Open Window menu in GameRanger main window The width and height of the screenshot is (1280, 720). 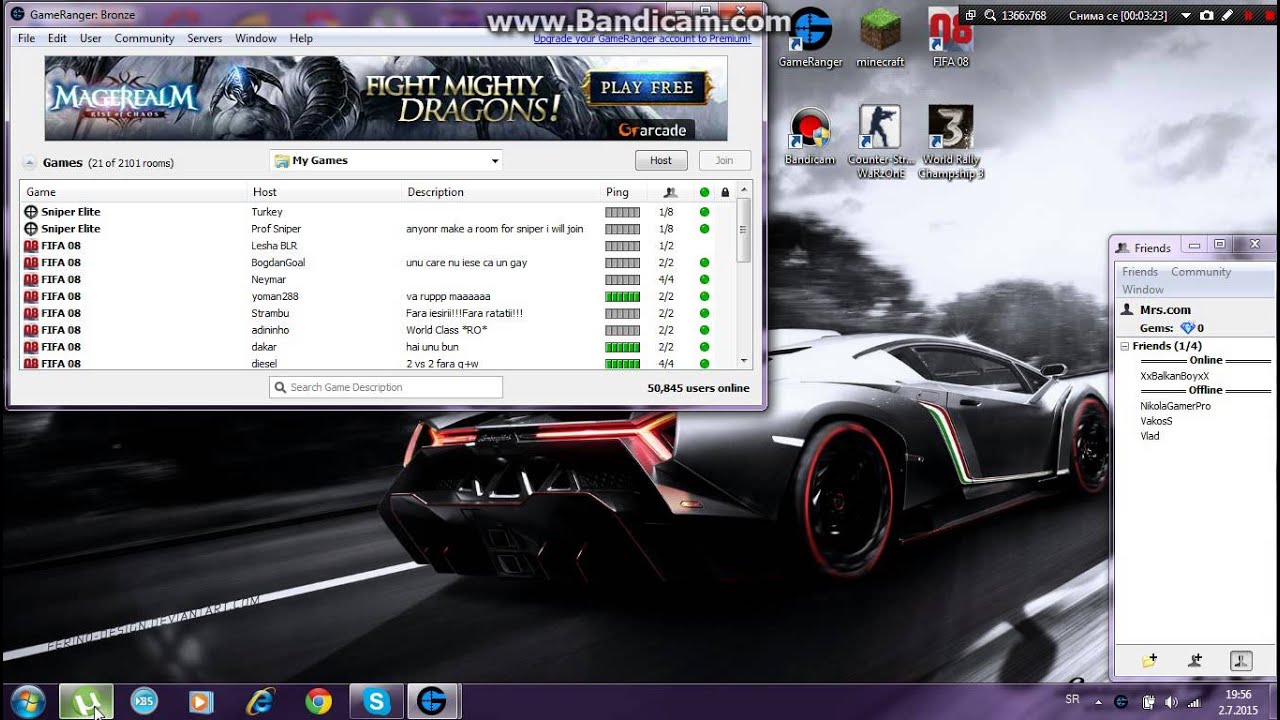tap(256, 38)
